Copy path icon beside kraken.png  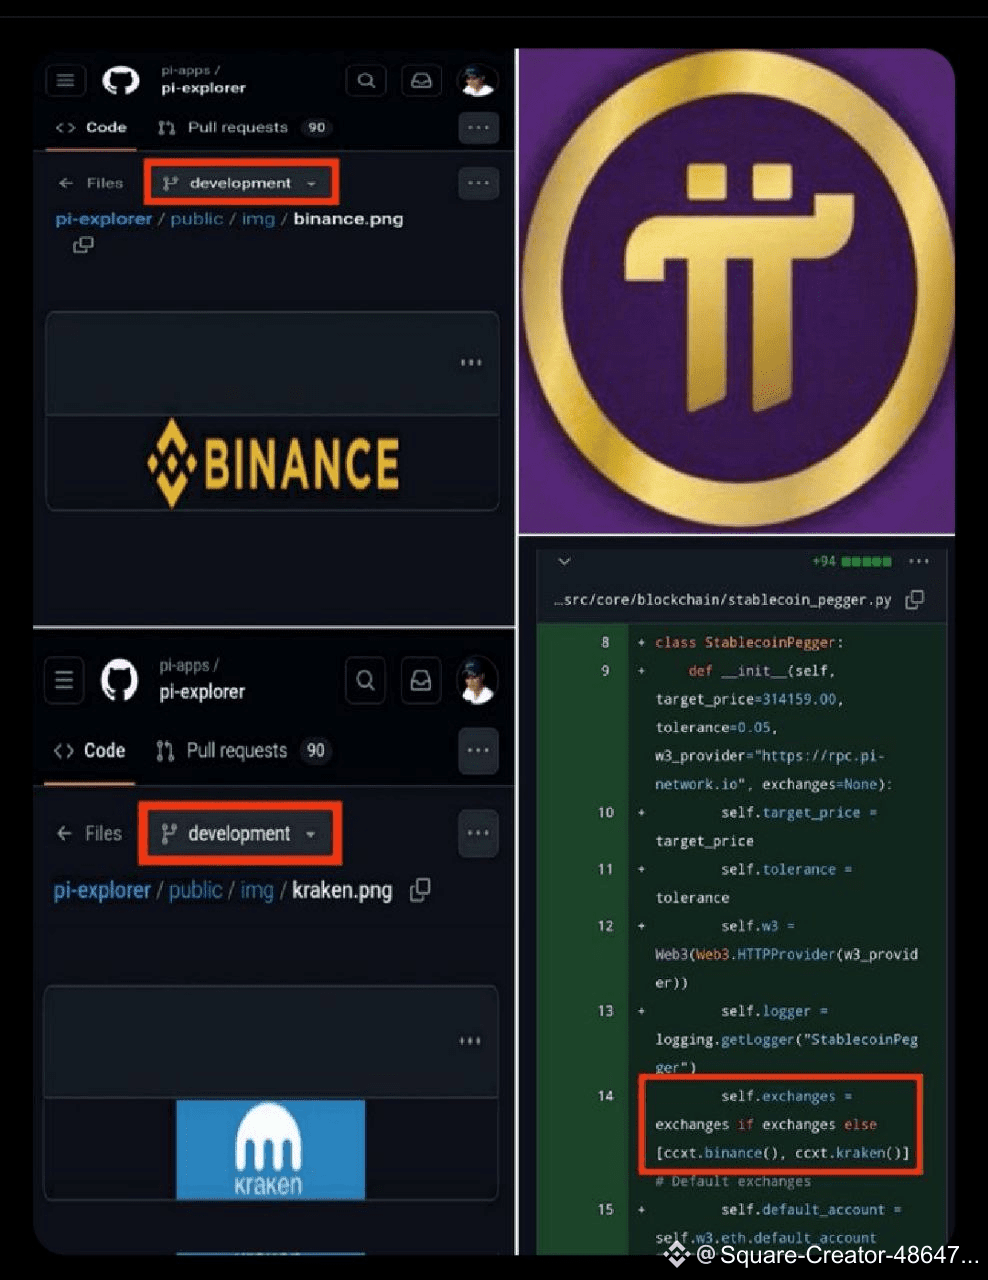(421, 889)
